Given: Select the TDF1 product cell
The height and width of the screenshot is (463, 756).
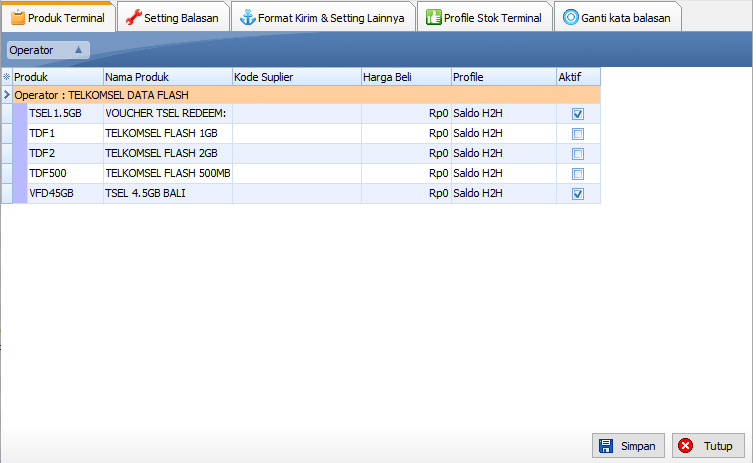Looking at the screenshot, I should click(x=65, y=133).
